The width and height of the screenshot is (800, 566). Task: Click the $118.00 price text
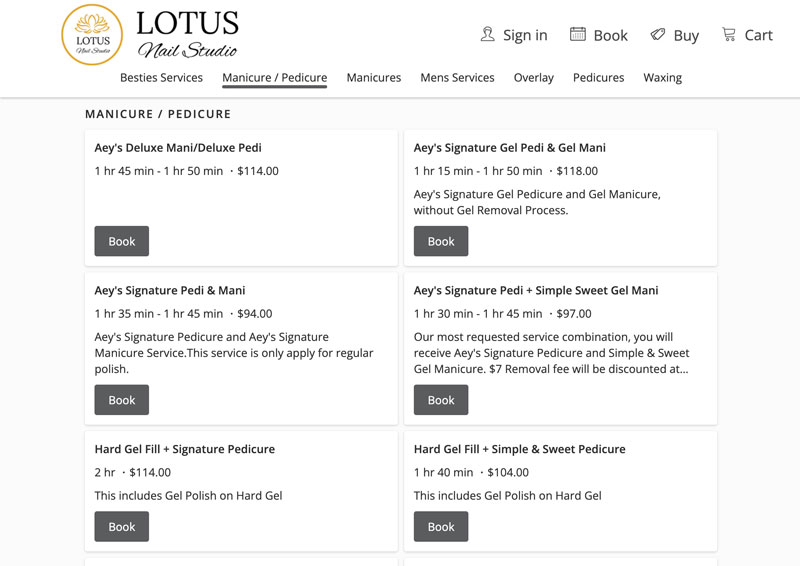coord(577,171)
